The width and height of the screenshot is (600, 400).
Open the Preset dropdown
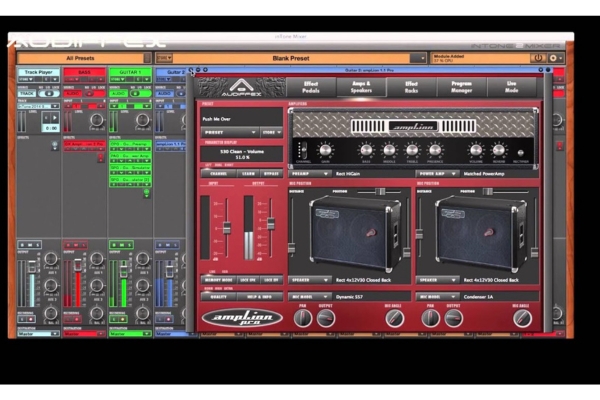[228, 131]
